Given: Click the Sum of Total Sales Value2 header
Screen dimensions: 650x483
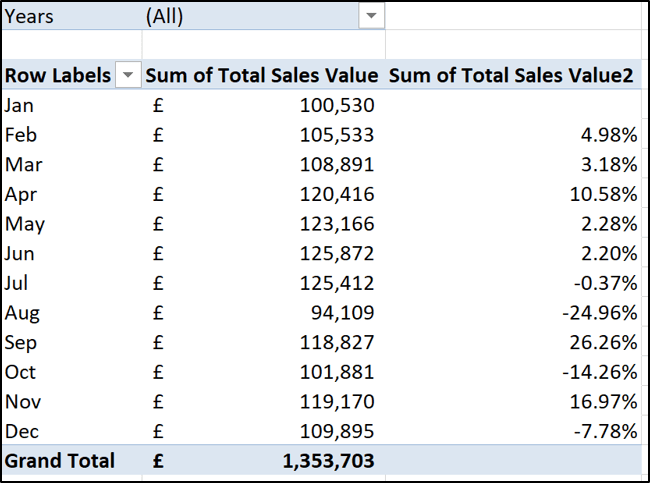Looking at the screenshot, I should tap(510, 76).
